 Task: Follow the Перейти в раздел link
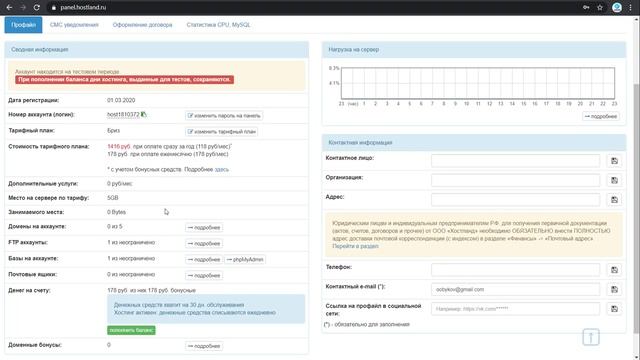point(355,246)
